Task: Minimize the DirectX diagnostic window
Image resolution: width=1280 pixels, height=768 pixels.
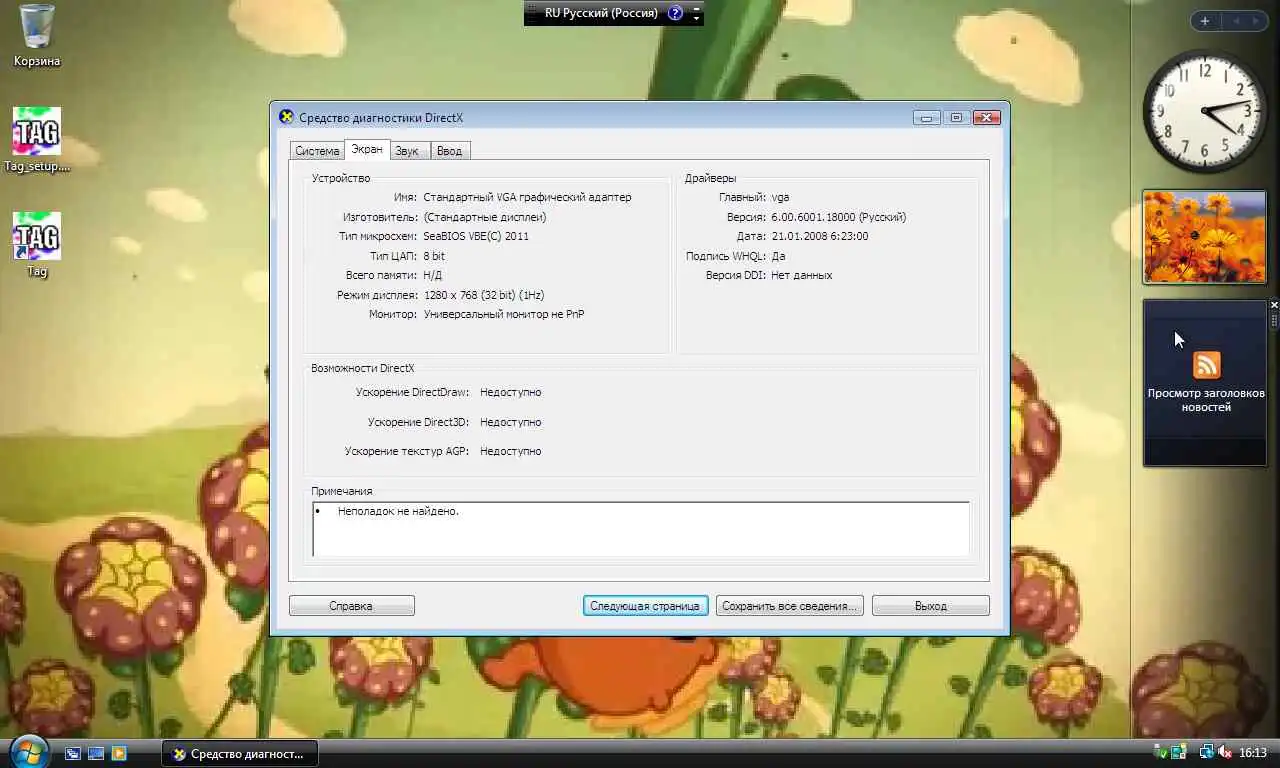Action: 927,118
